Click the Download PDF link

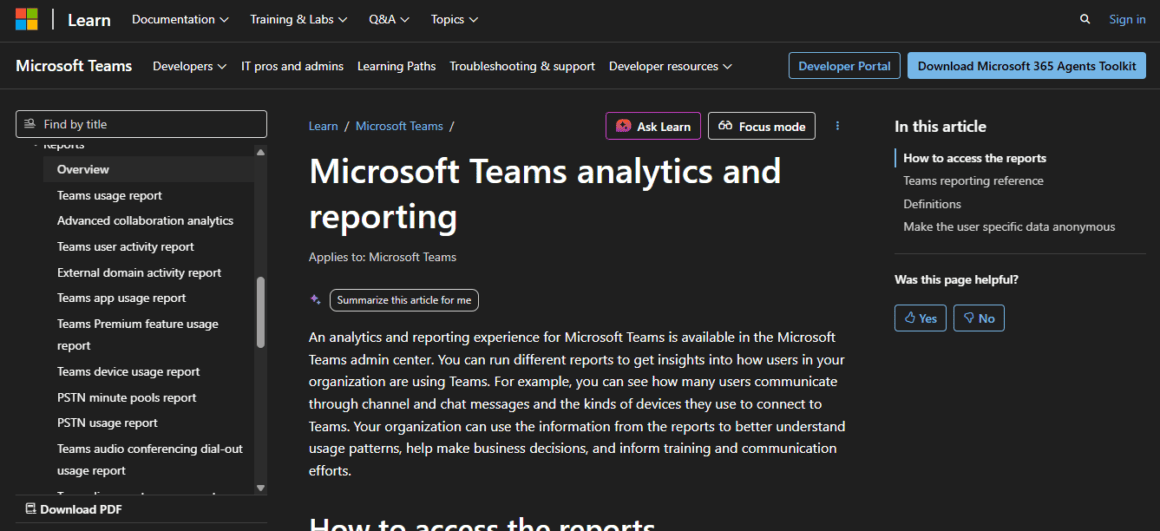73,509
